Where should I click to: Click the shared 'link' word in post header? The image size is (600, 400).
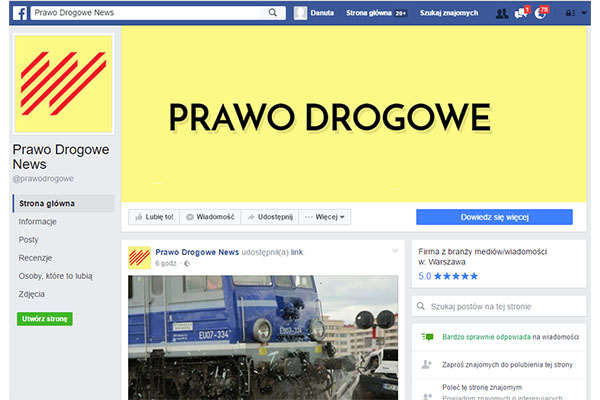coord(297,252)
